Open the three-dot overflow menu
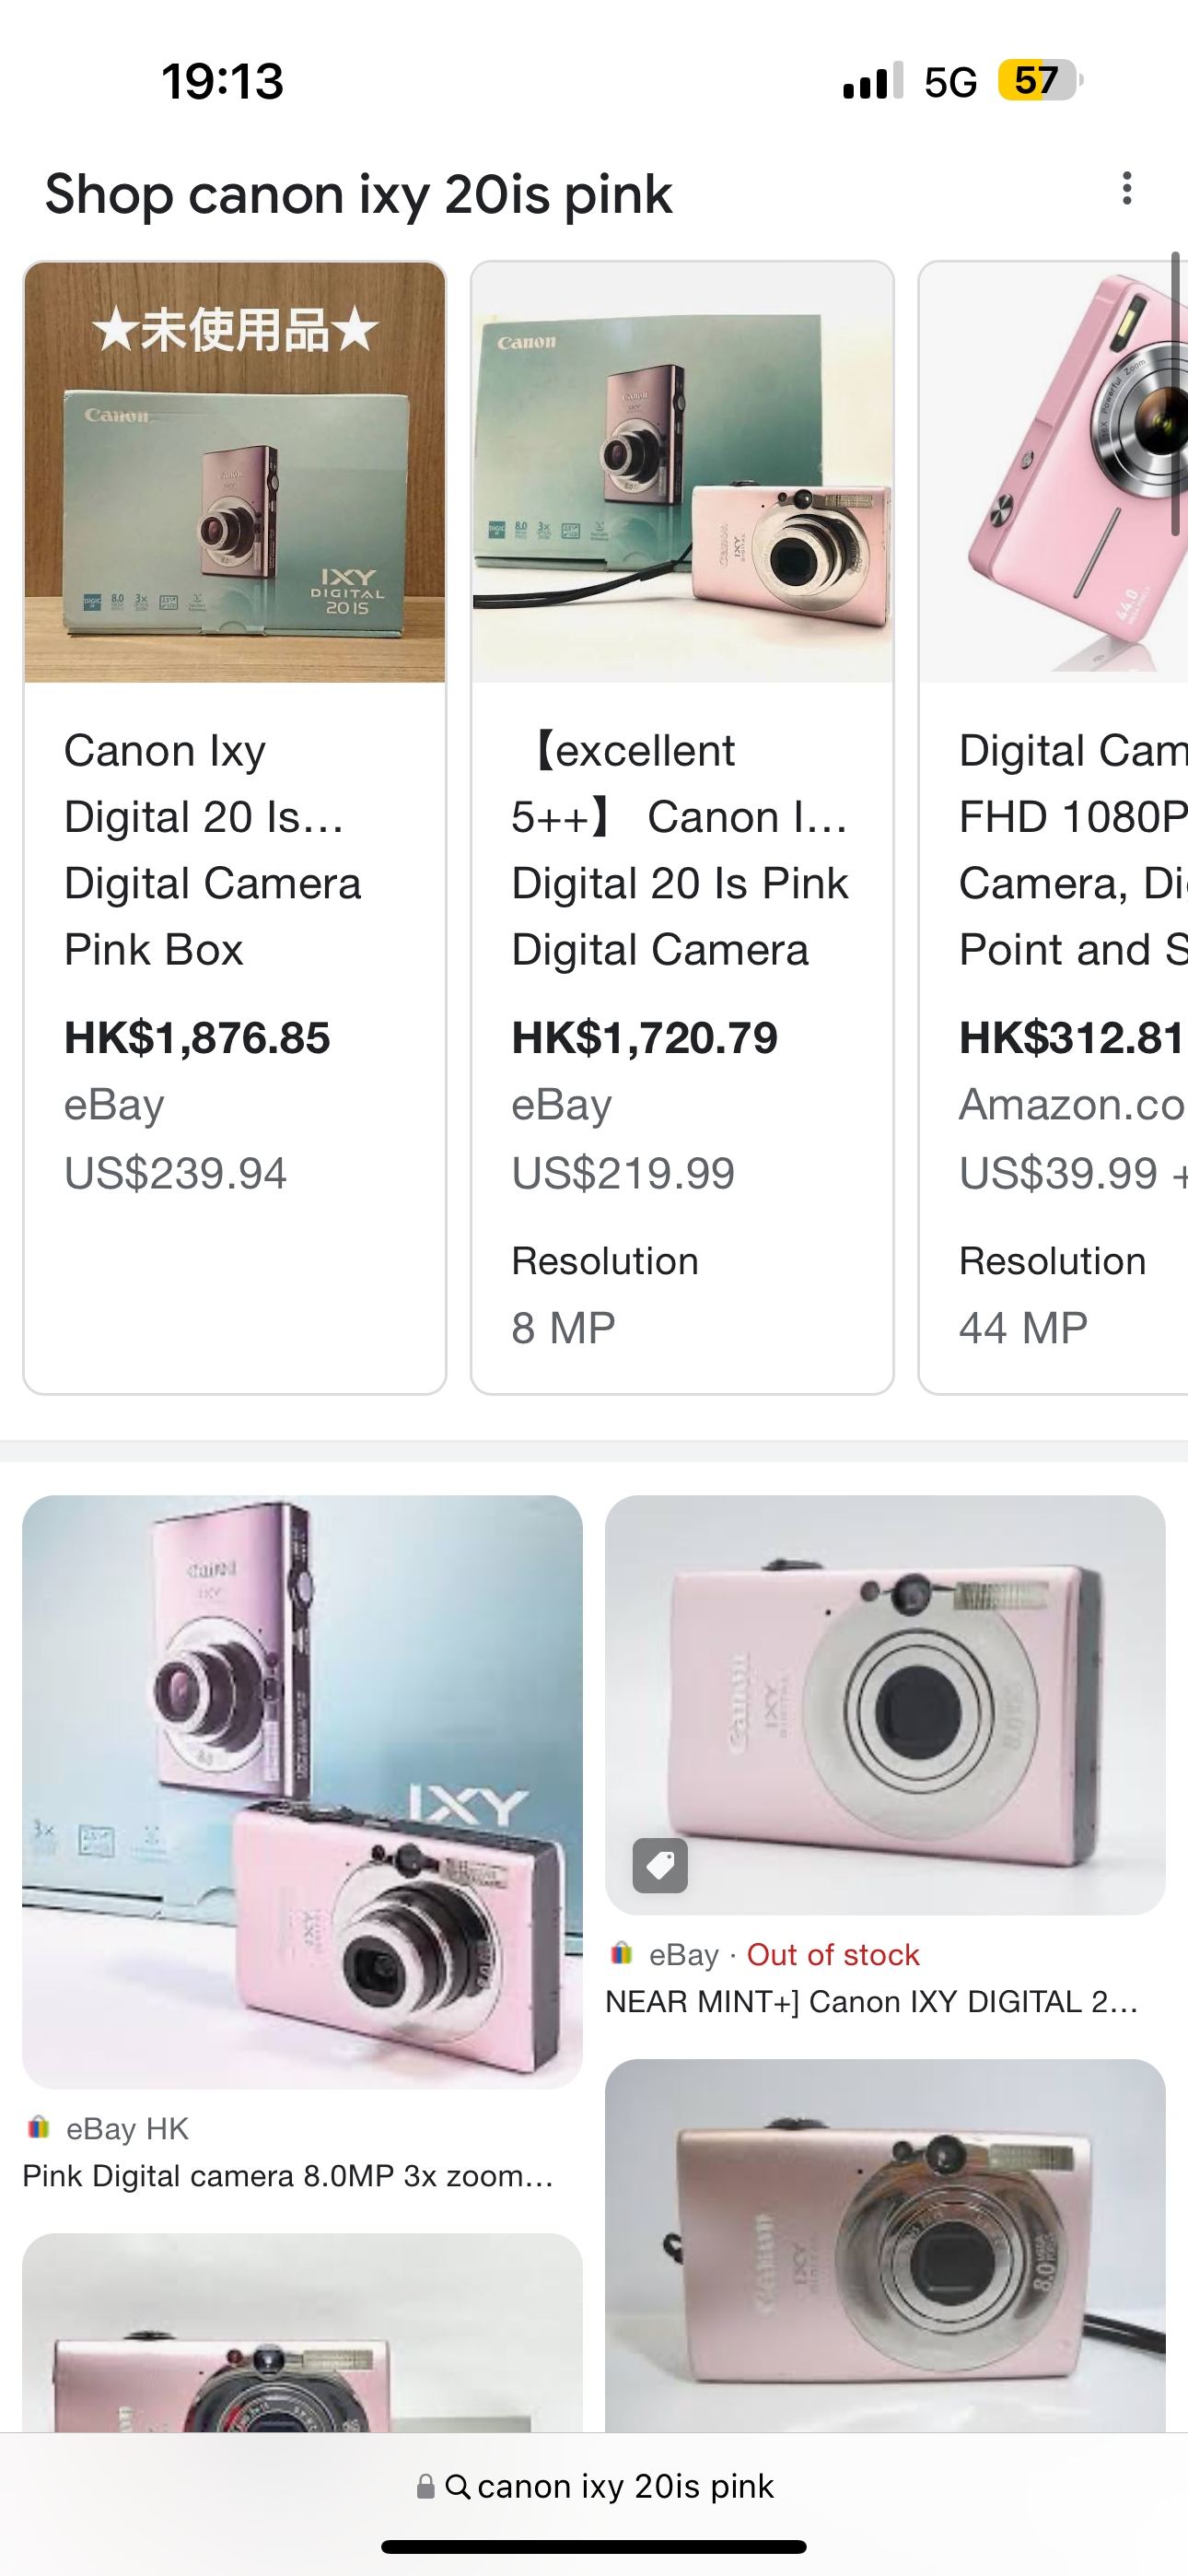 pos(1126,190)
